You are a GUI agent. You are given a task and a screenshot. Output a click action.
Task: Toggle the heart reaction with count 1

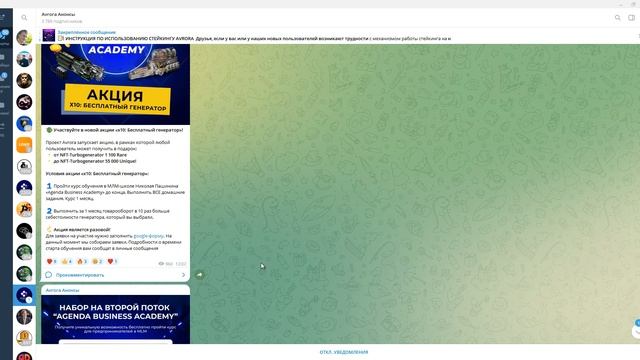112,262
